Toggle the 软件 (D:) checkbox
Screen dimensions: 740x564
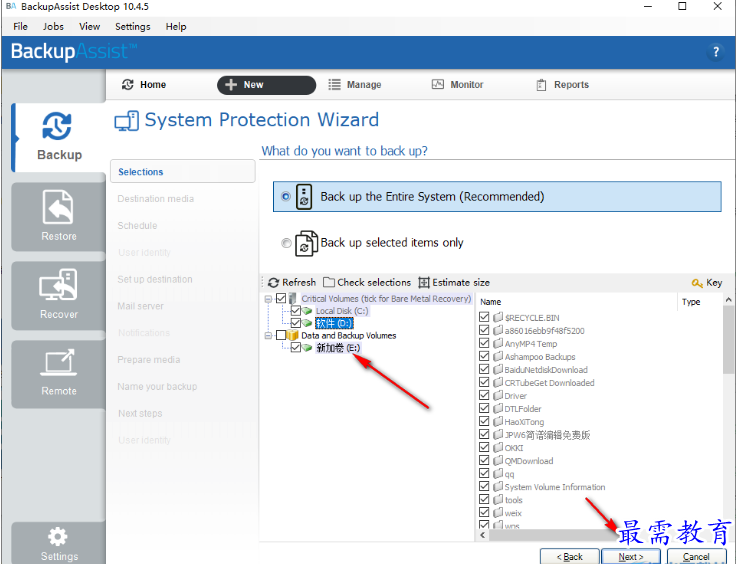(296, 323)
